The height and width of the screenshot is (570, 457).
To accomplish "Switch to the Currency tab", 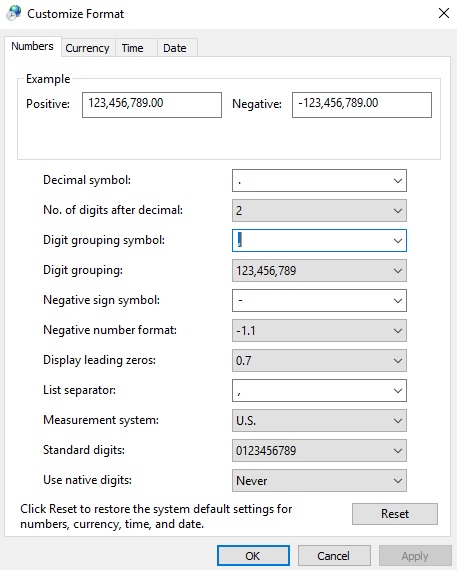I will coord(87,48).
